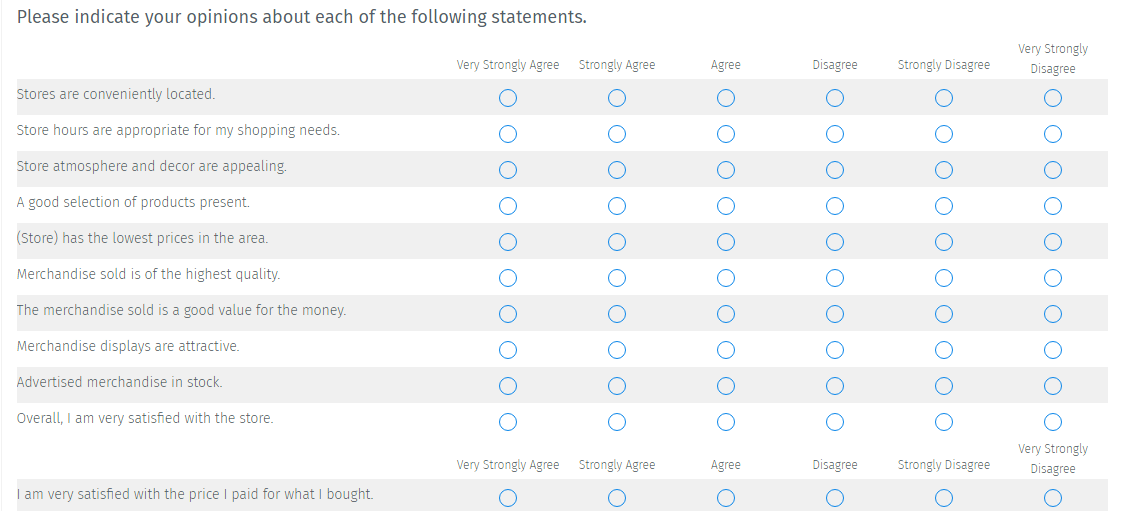The width and height of the screenshot is (1122, 511).
Task: Select Strongly Disagree for good value for money
Action: click(x=944, y=314)
